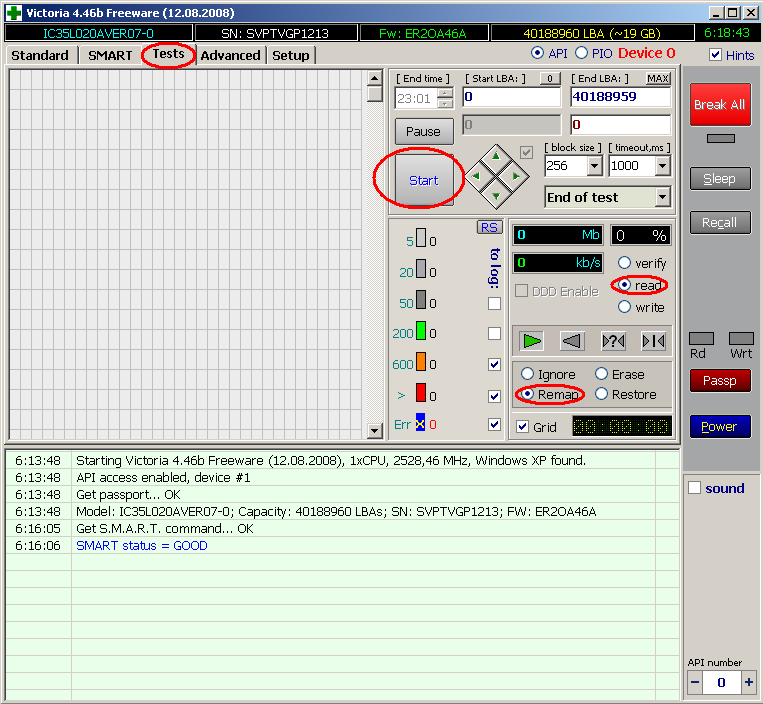The image size is (763, 704).
Task: Click the random seek '?' scan button
Action: 613,341
